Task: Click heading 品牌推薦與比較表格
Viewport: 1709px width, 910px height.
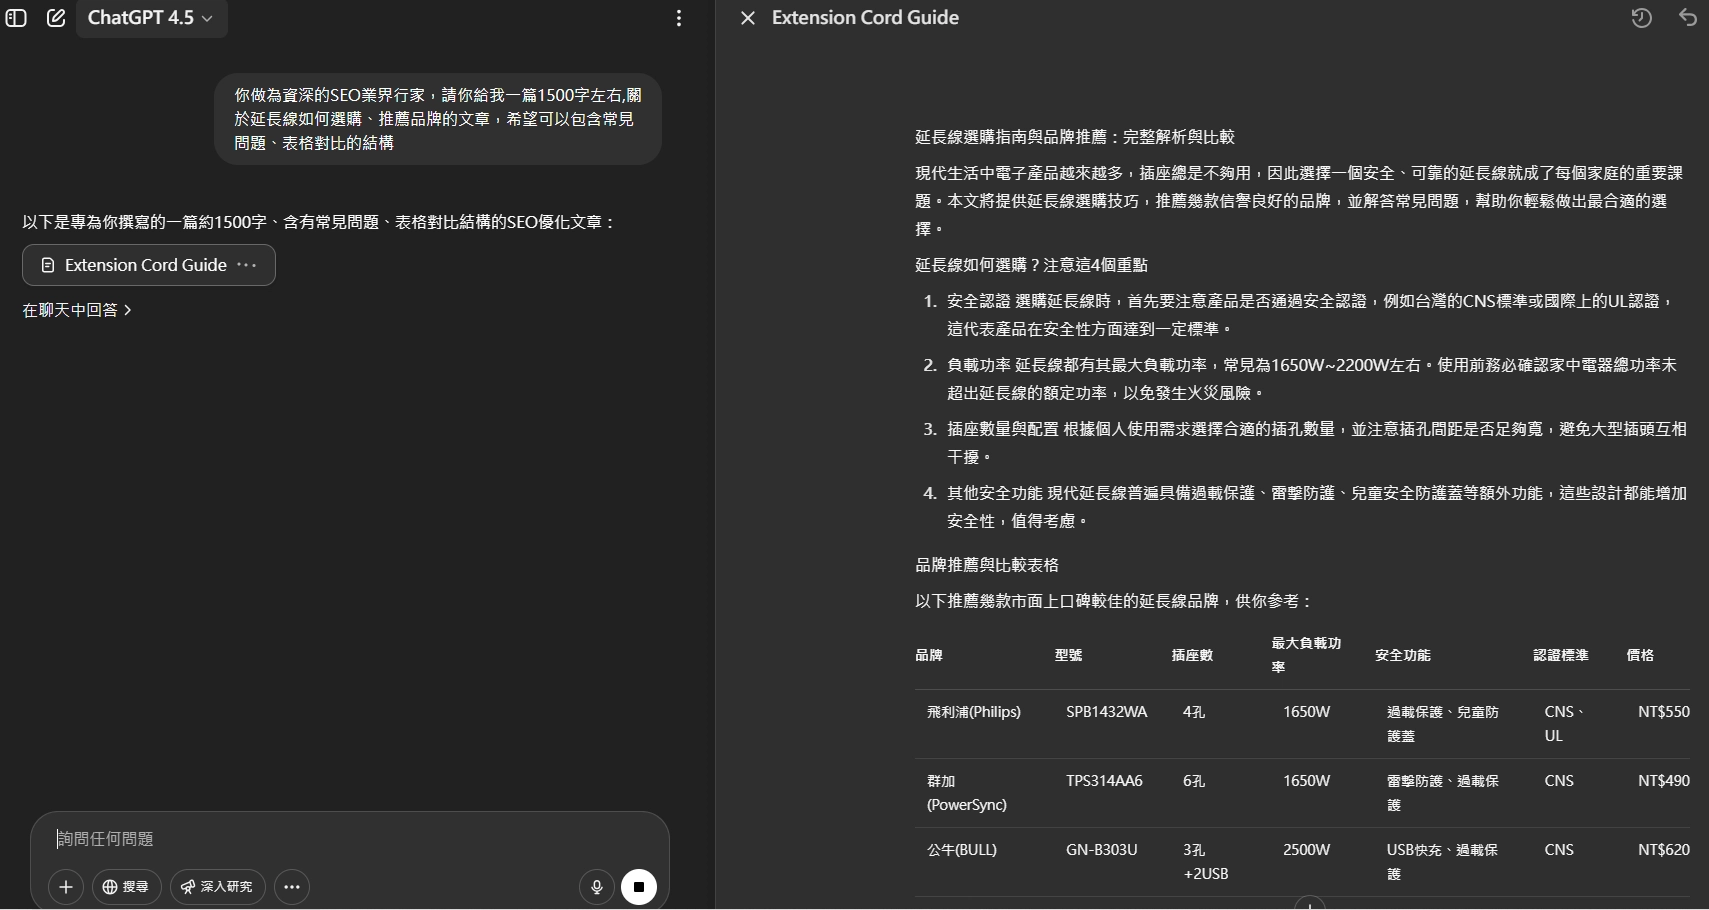Action: pyautogui.click(x=987, y=565)
